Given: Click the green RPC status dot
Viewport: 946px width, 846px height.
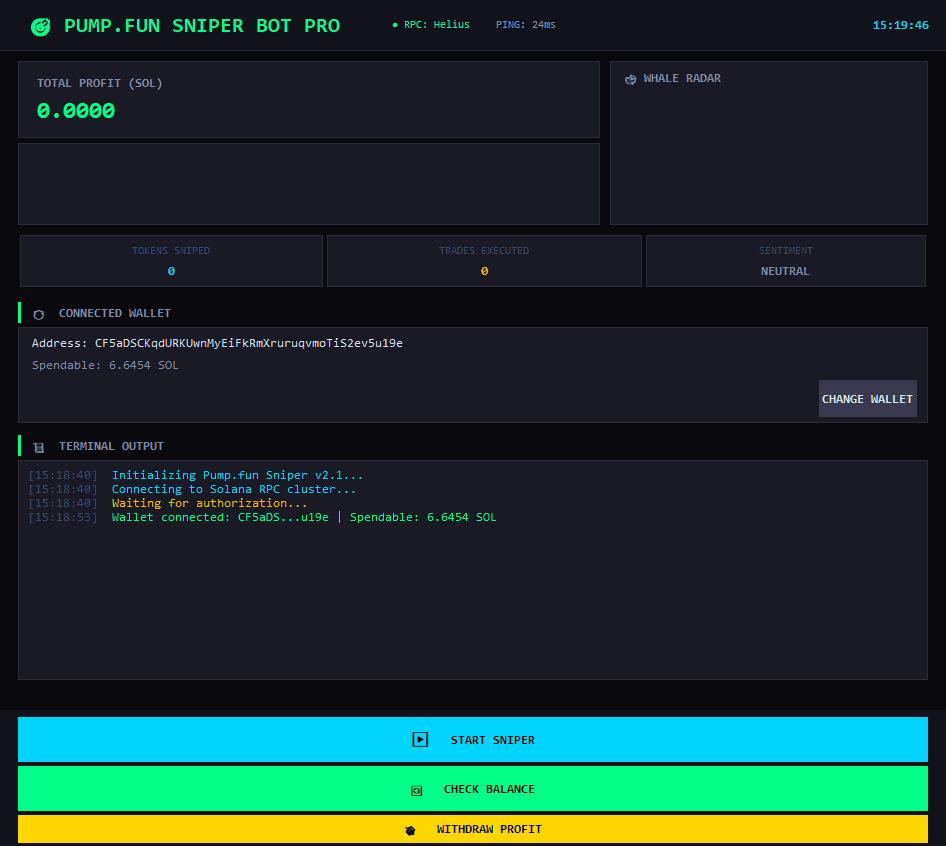Looking at the screenshot, I should point(395,25).
